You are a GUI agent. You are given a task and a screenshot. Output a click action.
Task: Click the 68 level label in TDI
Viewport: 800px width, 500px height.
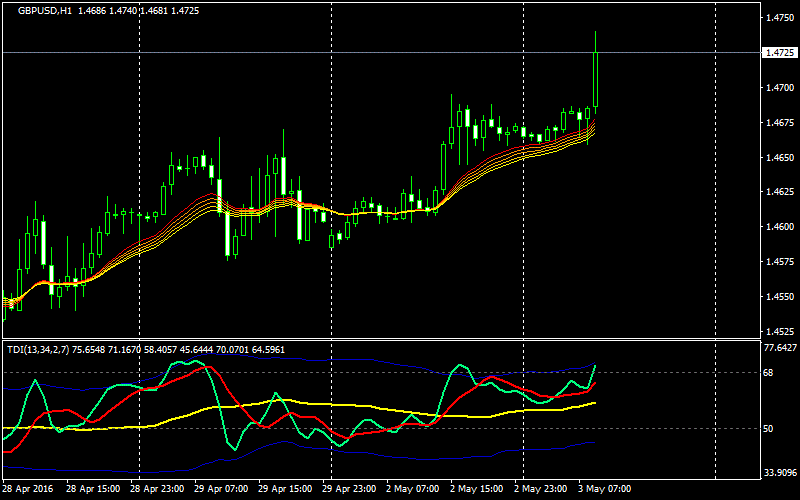[768, 373]
